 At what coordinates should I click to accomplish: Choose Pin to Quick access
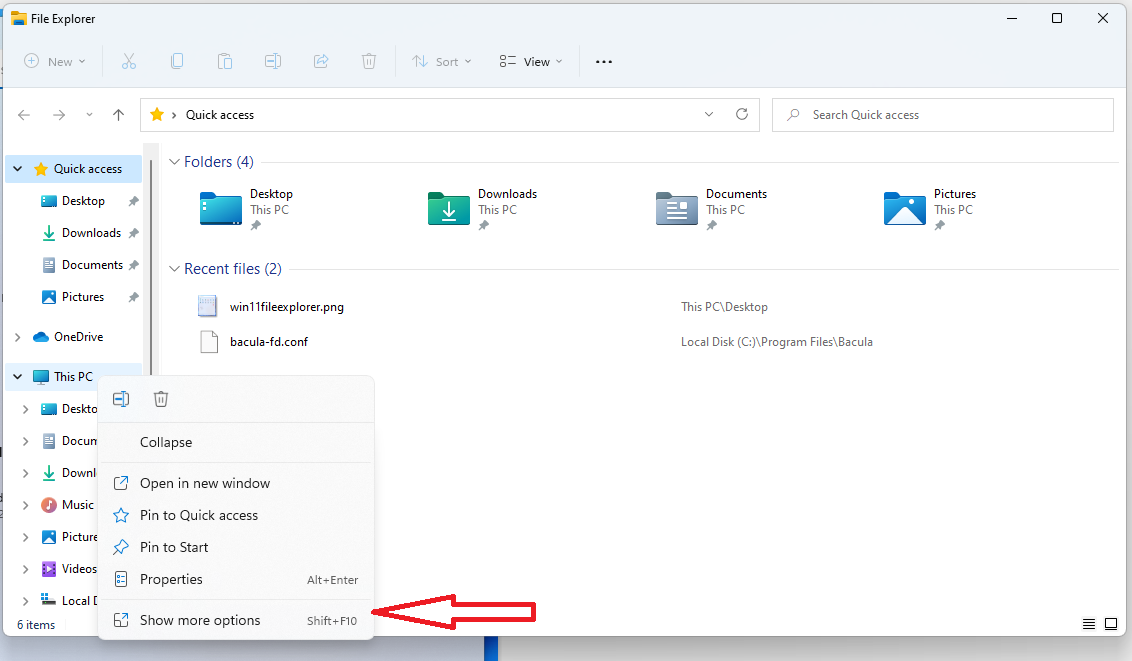pos(199,515)
